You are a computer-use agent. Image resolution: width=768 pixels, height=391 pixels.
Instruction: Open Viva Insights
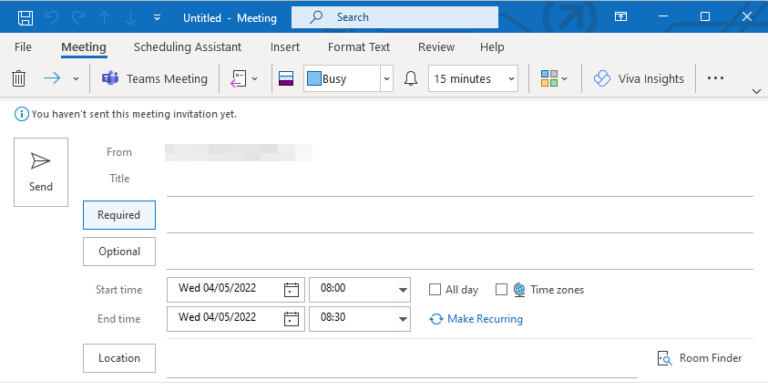[639, 78]
